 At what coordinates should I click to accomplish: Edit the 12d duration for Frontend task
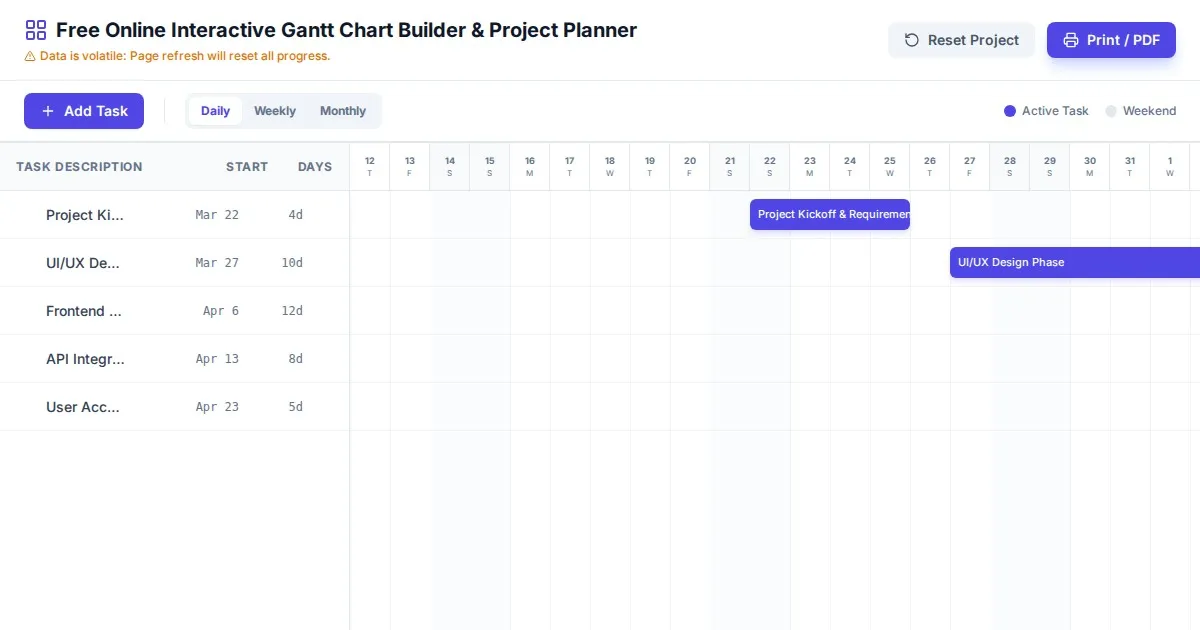pyautogui.click(x=292, y=311)
